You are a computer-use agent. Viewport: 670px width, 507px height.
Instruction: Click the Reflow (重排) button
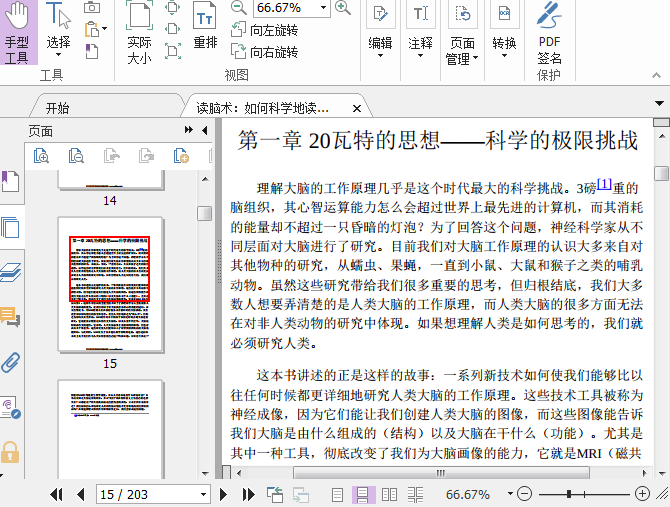coord(205,26)
